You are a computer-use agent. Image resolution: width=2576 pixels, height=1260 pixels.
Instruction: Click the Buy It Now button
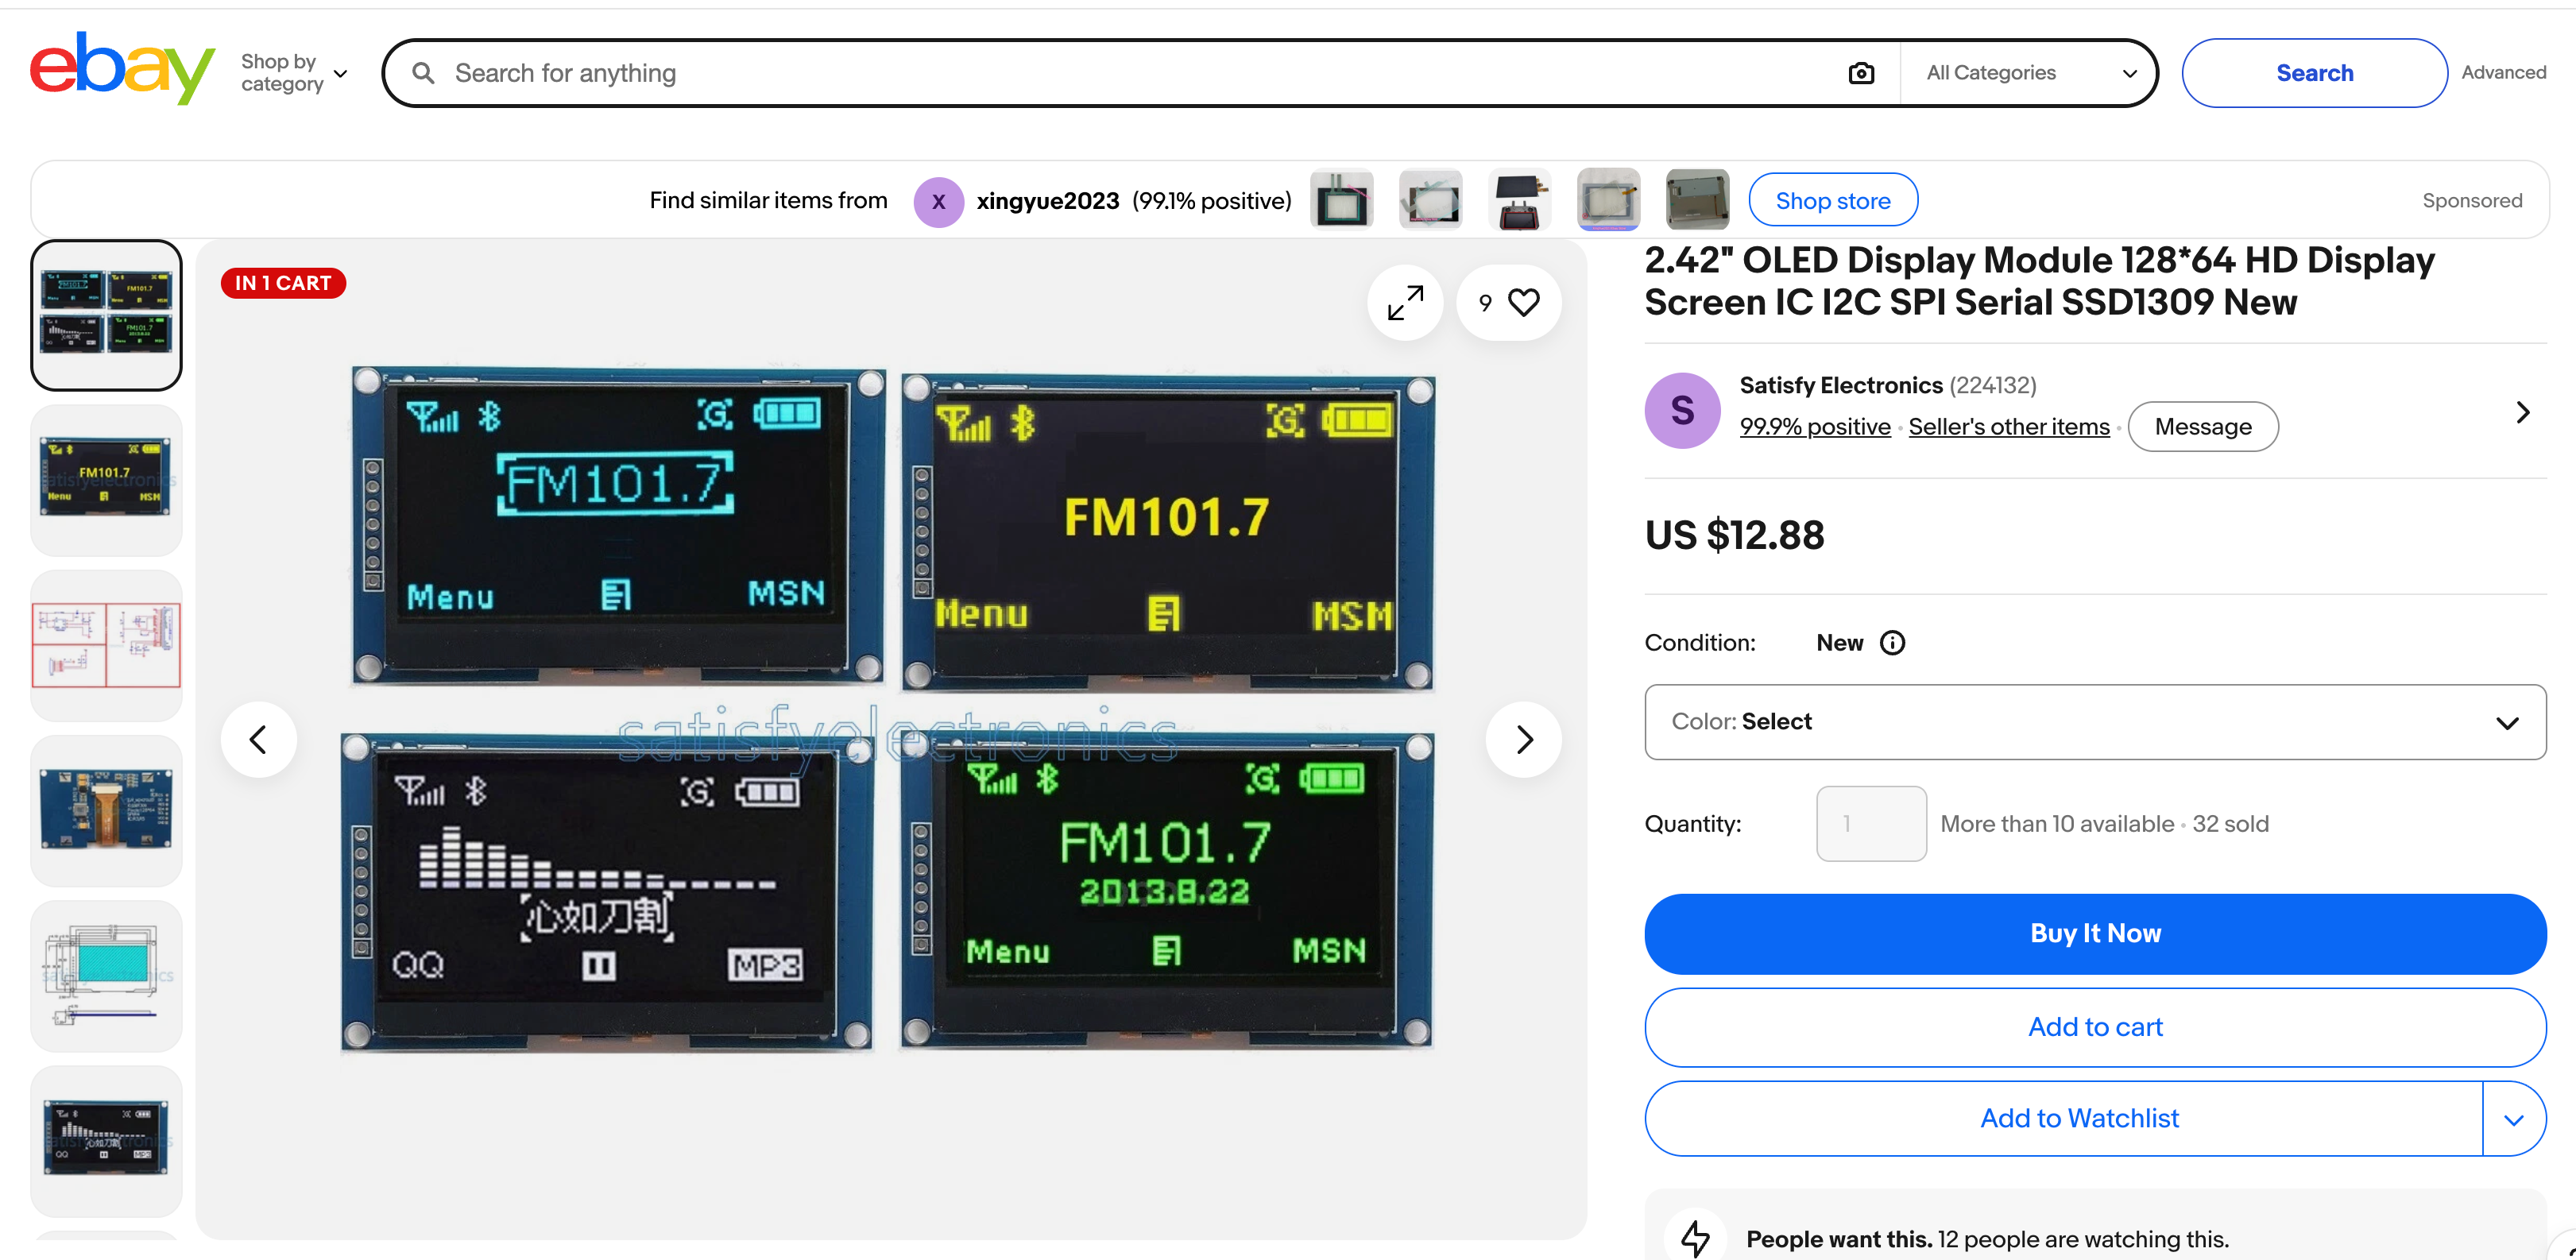[2095, 934]
